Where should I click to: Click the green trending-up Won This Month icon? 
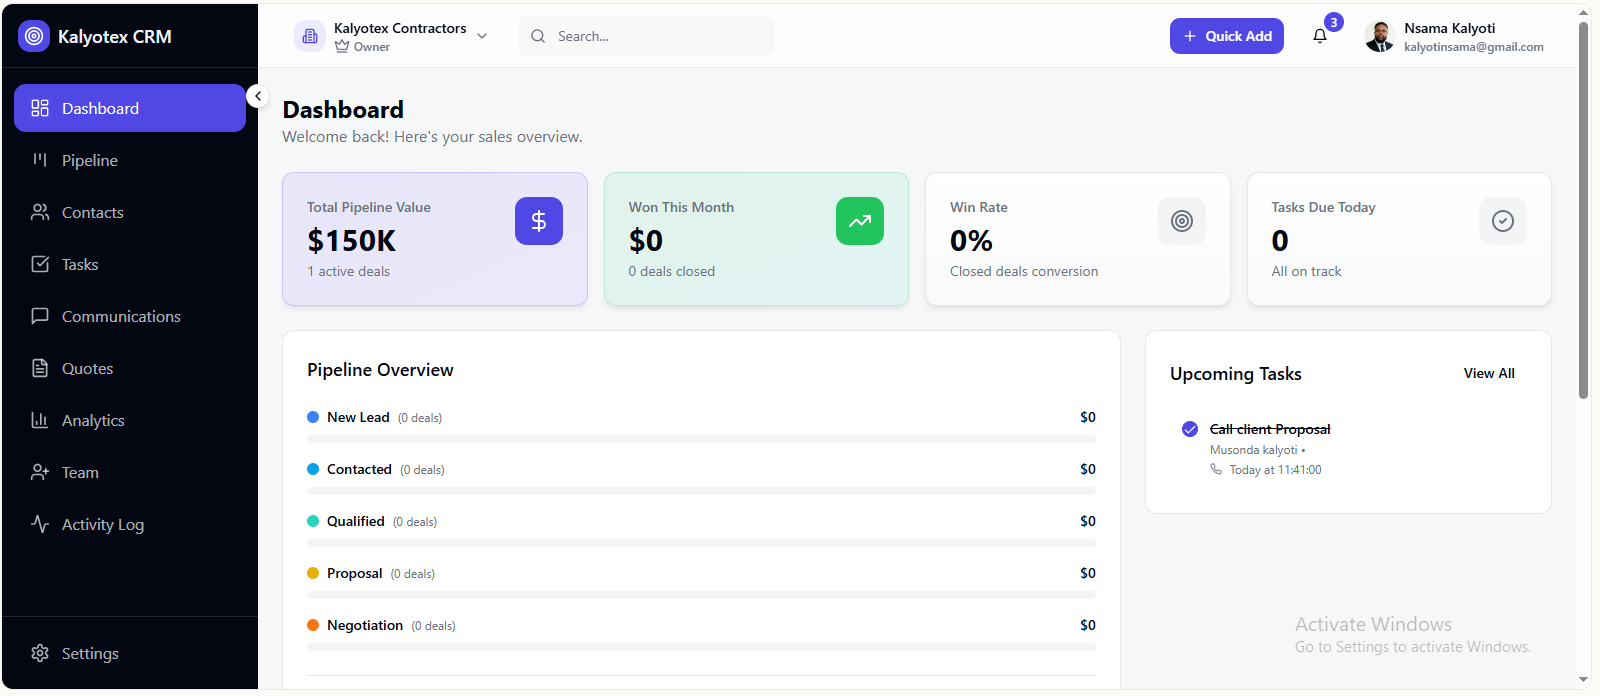pyautogui.click(x=860, y=221)
